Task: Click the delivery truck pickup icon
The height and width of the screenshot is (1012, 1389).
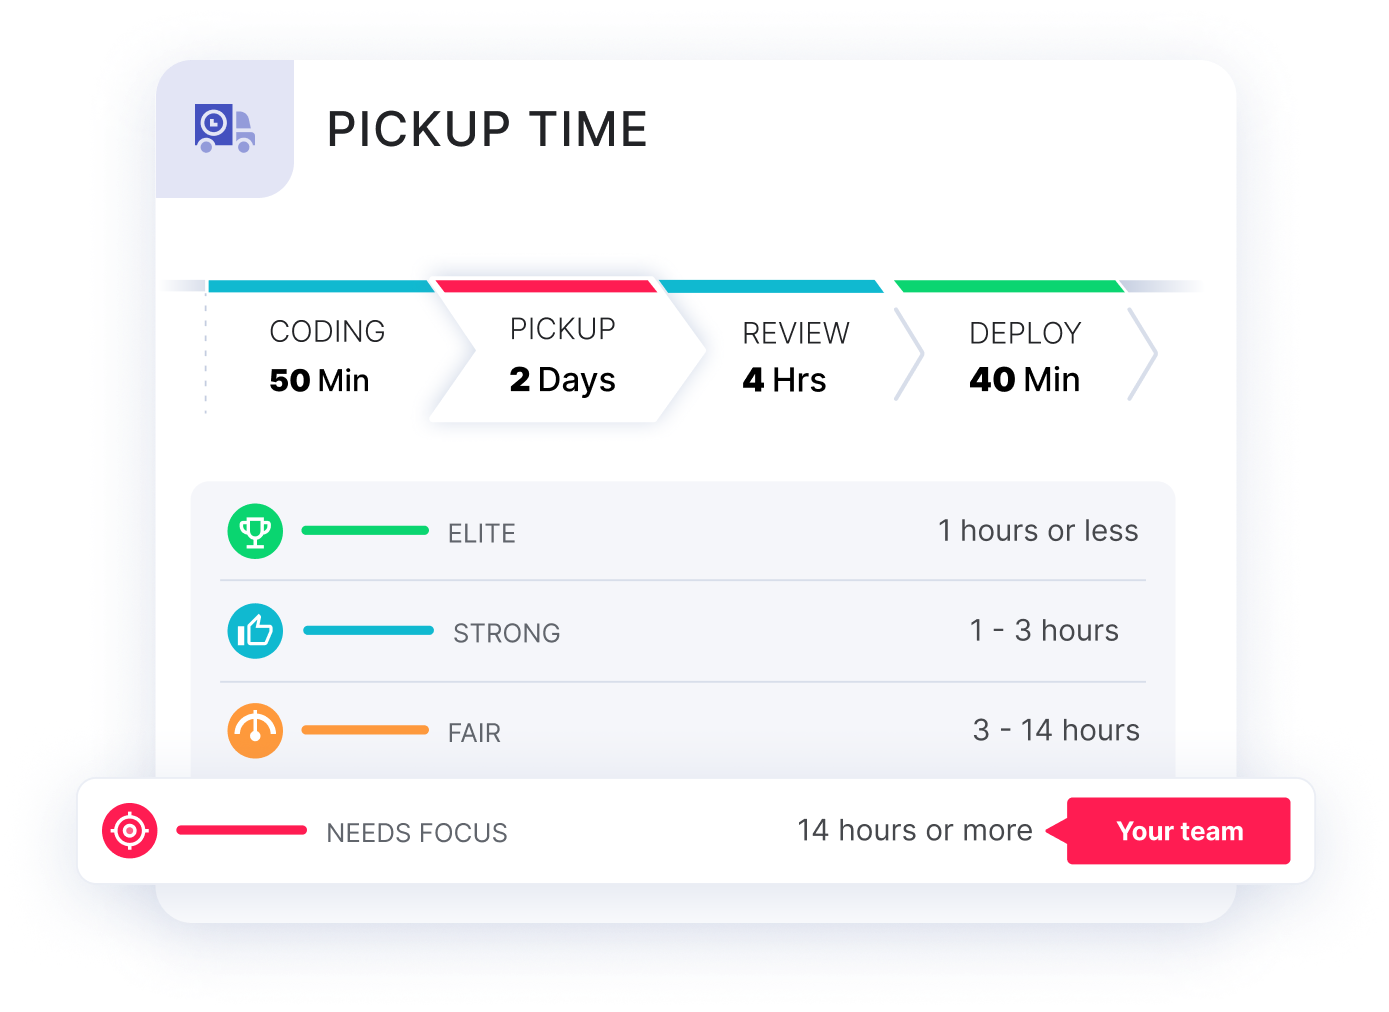Action: [x=225, y=128]
